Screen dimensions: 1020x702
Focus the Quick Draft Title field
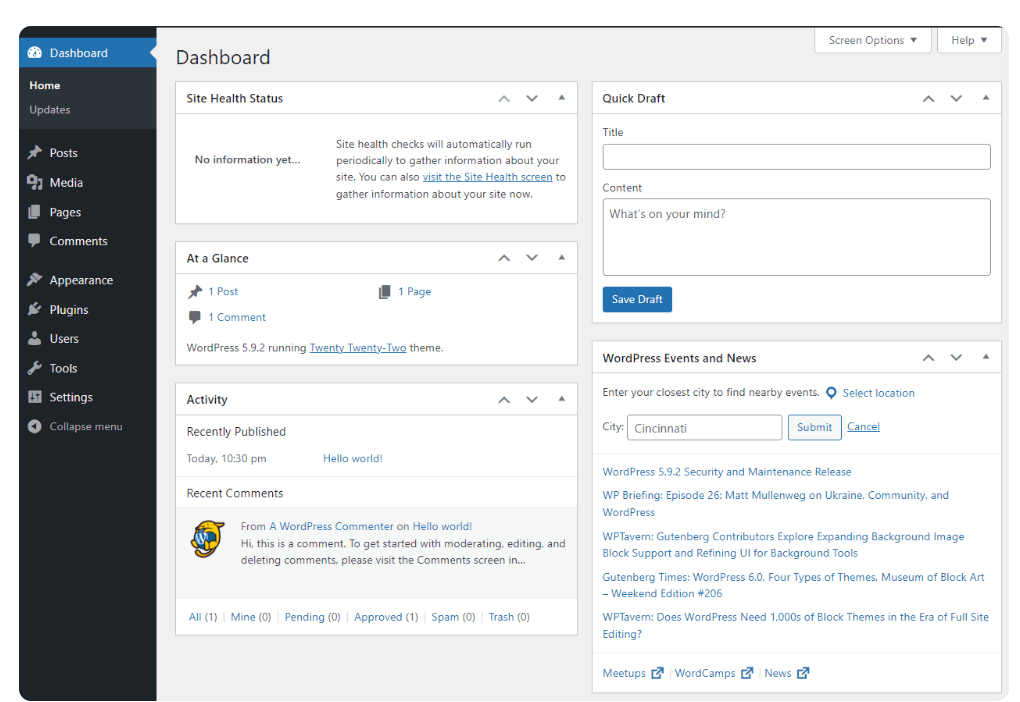796,157
